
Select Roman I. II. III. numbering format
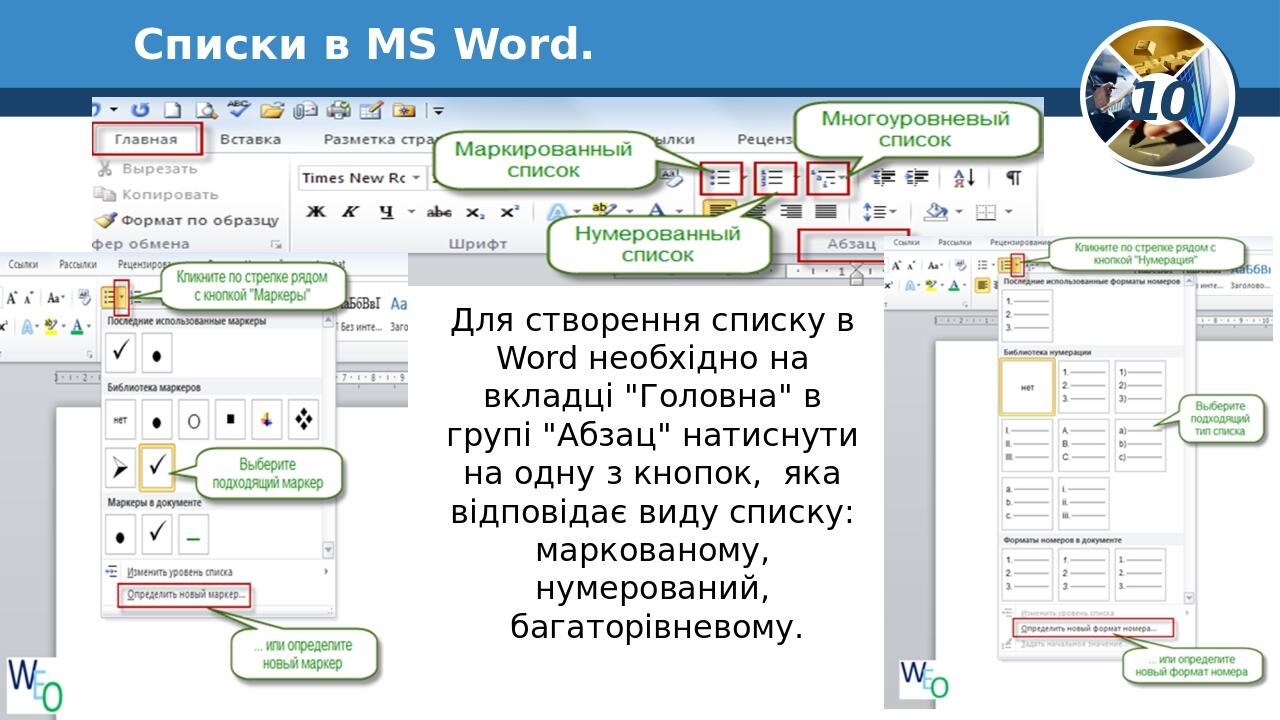(x=1027, y=445)
